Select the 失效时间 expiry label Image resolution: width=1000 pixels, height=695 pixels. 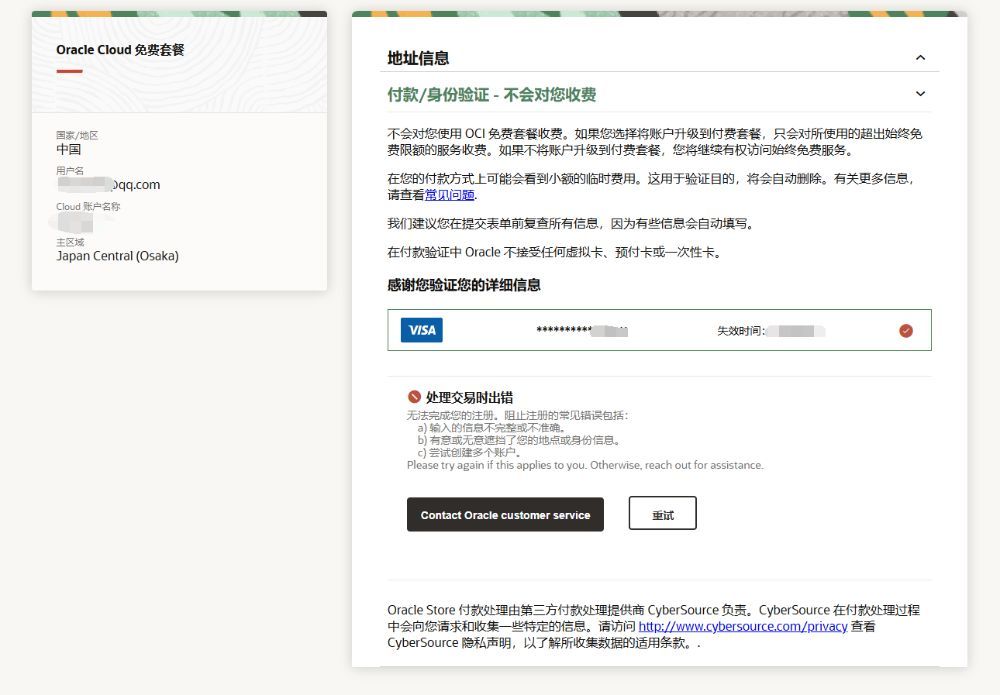pyautogui.click(x=740, y=331)
